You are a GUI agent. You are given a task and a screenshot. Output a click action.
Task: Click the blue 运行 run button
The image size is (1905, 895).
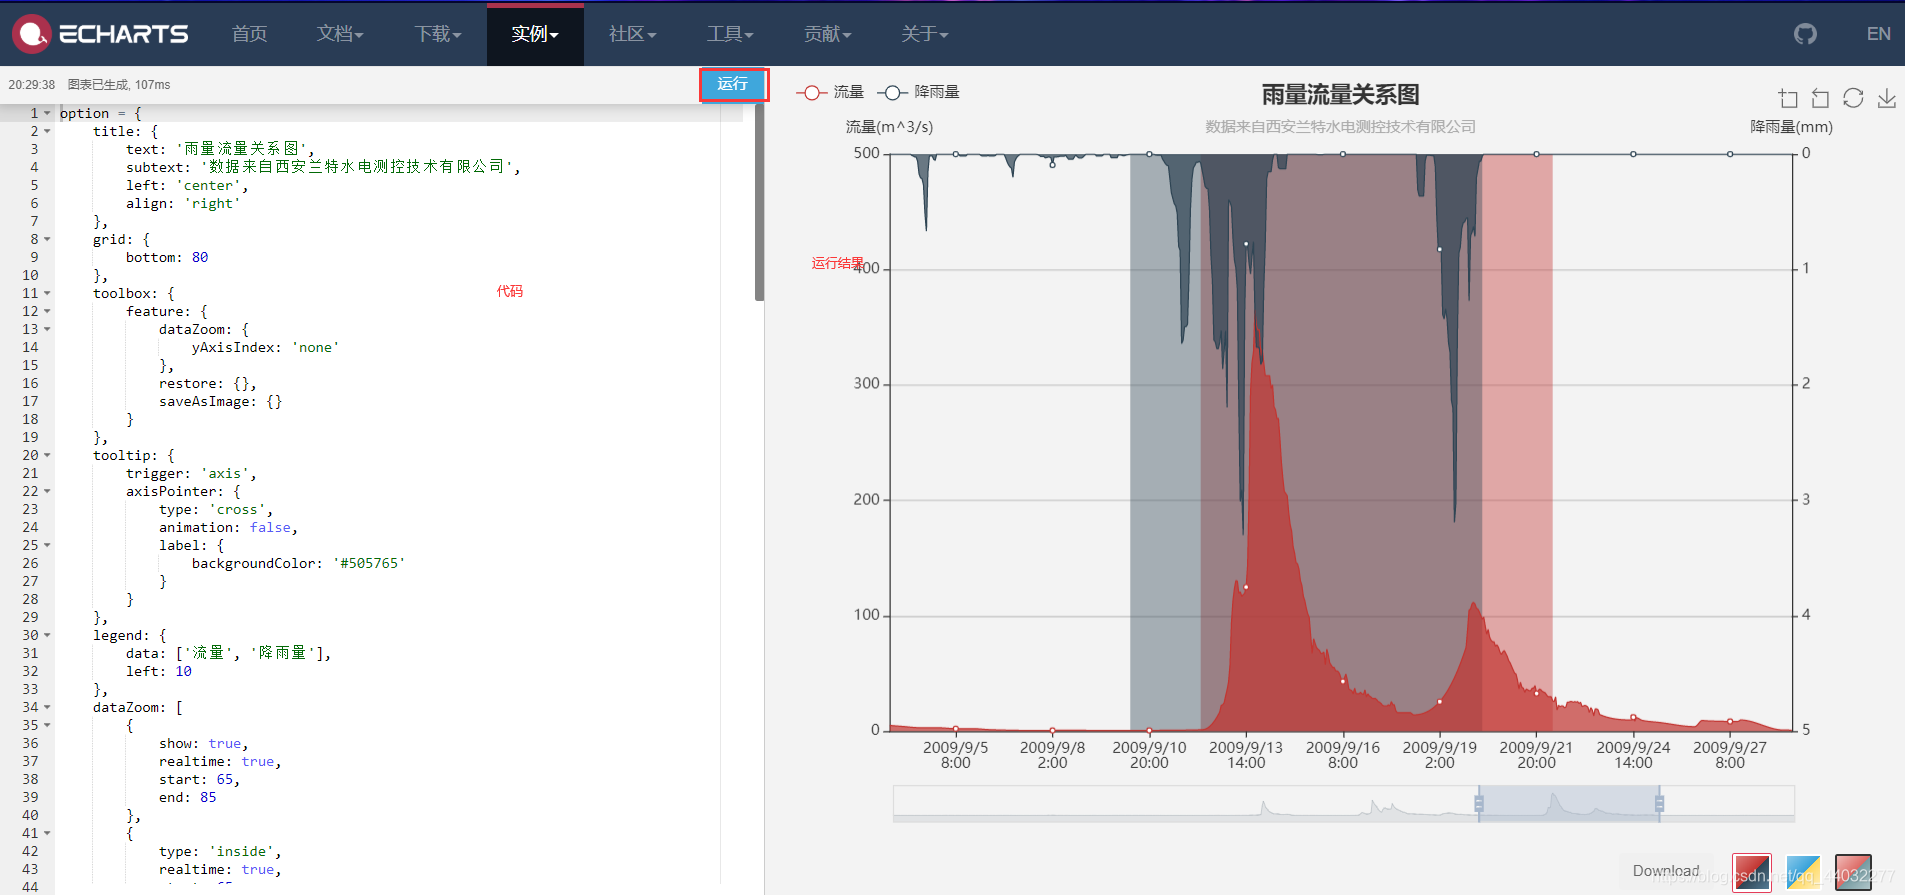coord(733,84)
